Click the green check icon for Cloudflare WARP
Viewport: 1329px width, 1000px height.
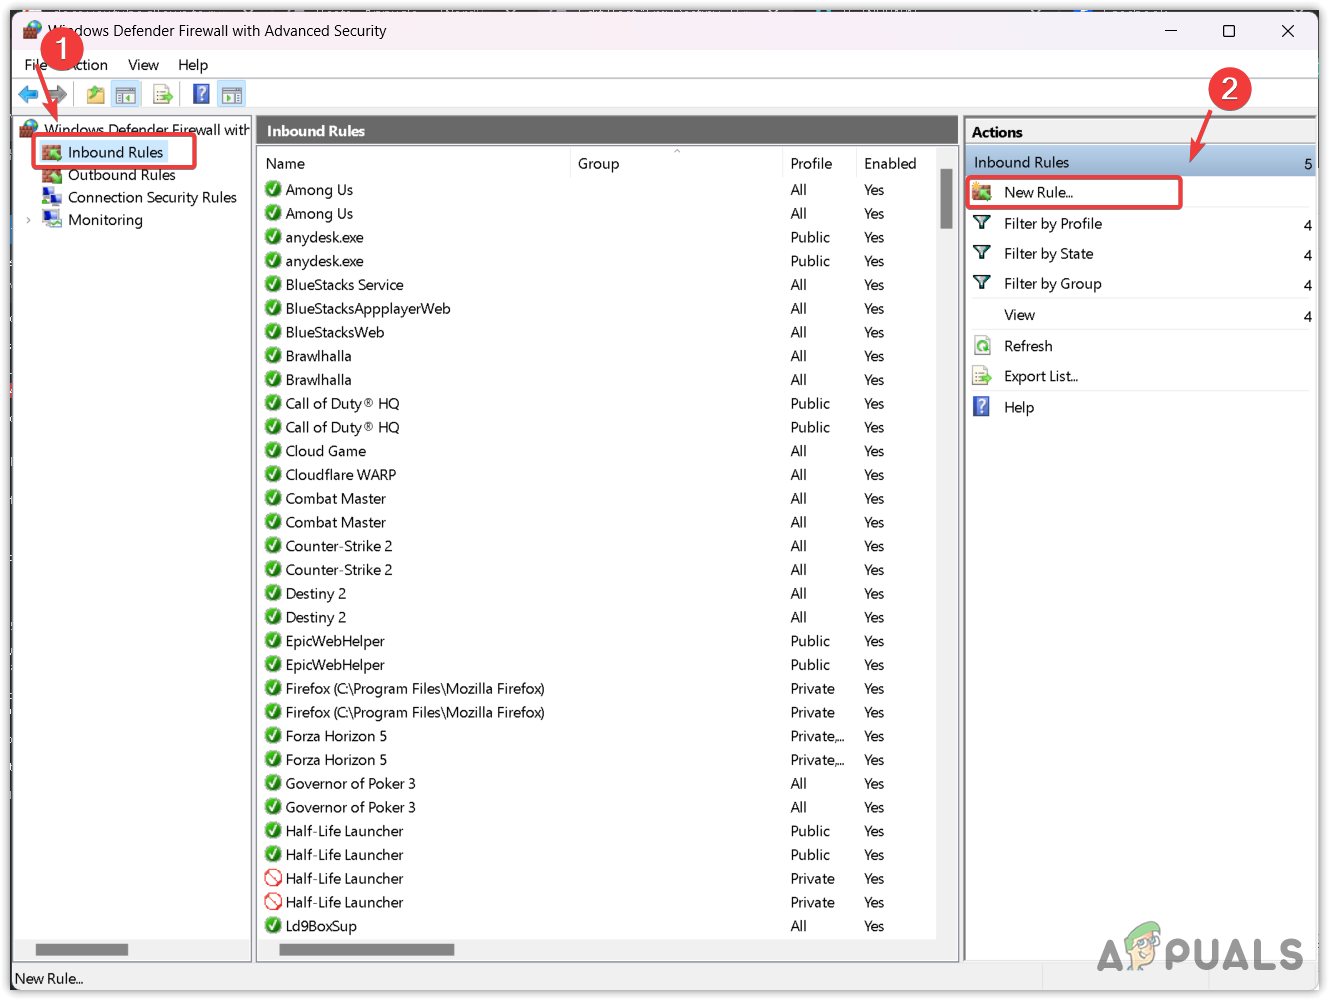273,474
